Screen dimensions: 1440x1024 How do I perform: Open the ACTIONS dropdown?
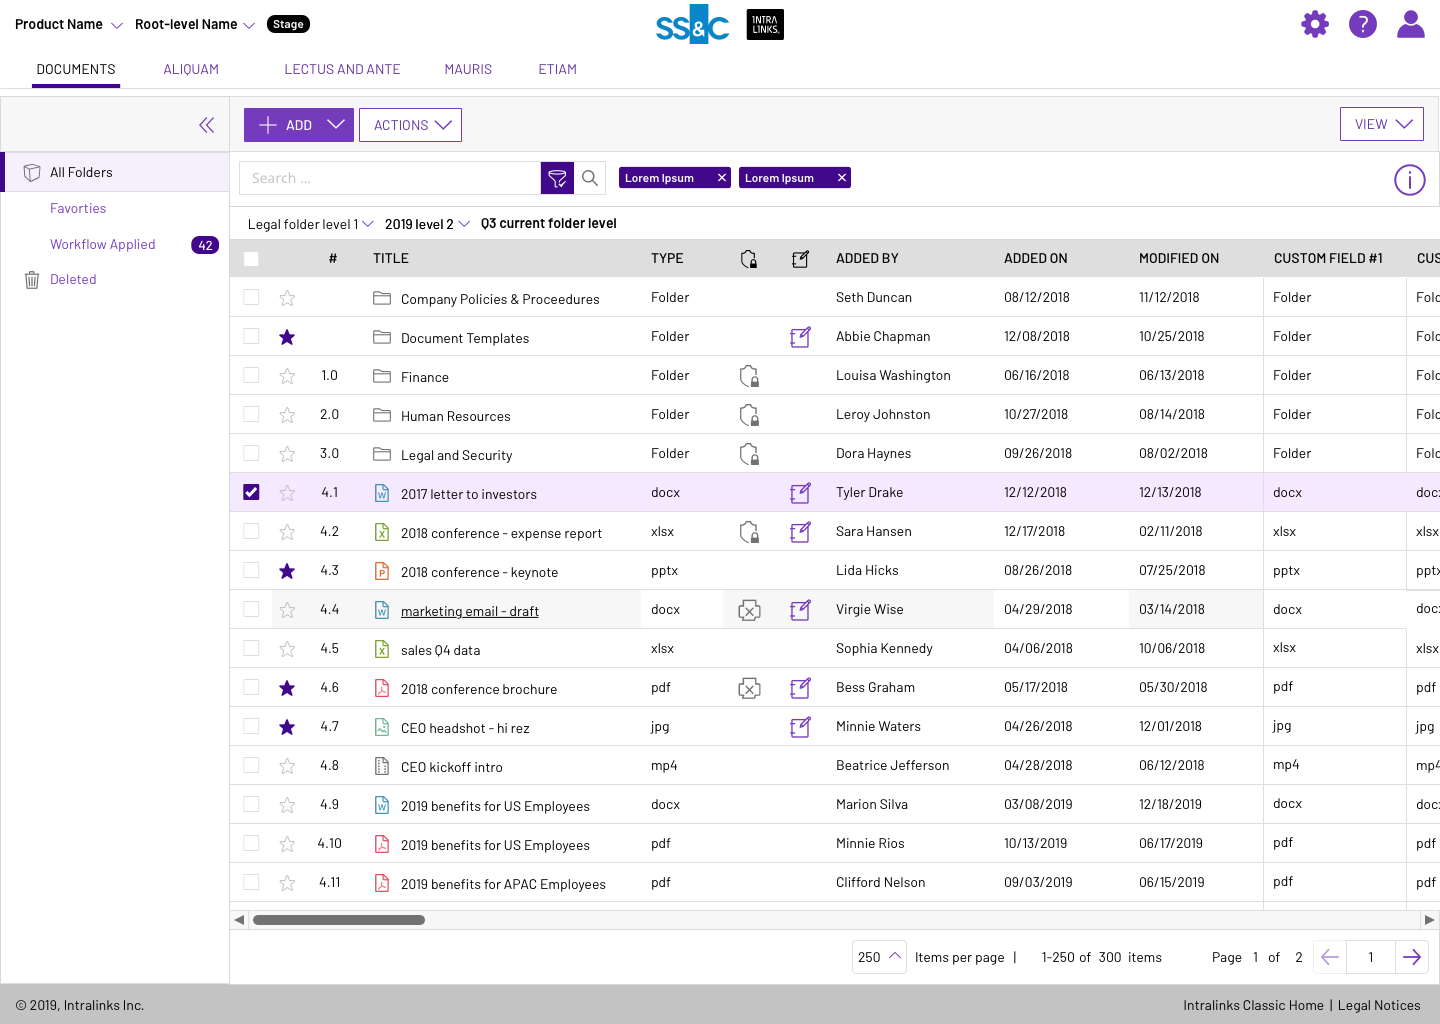click(410, 125)
